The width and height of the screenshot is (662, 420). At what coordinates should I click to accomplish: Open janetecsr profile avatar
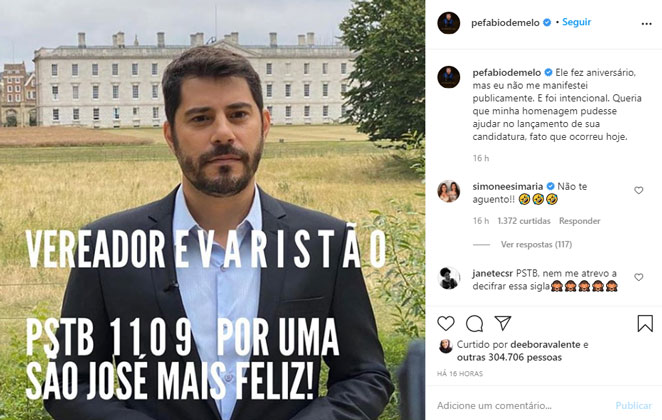pyautogui.click(x=449, y=278)
